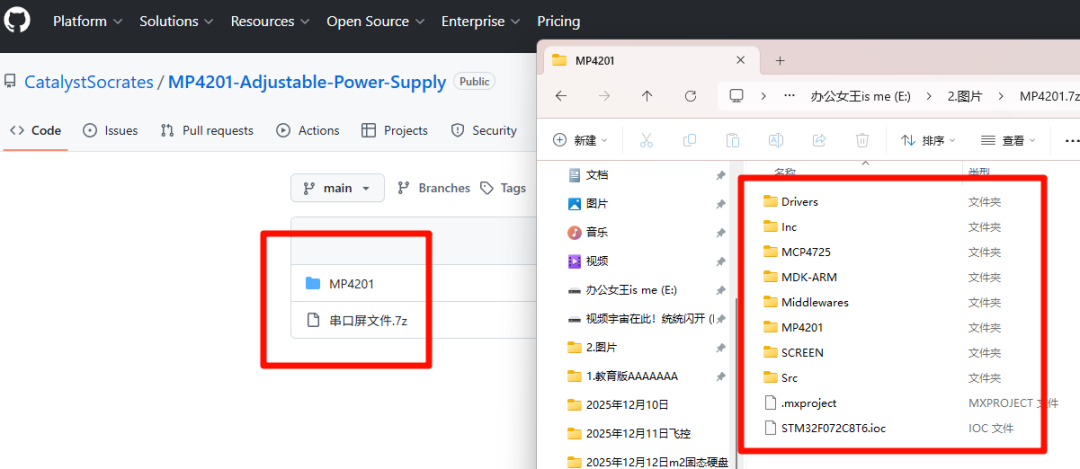Open 串口屏文件.7z file on GitHub

[x=368, y=320]
